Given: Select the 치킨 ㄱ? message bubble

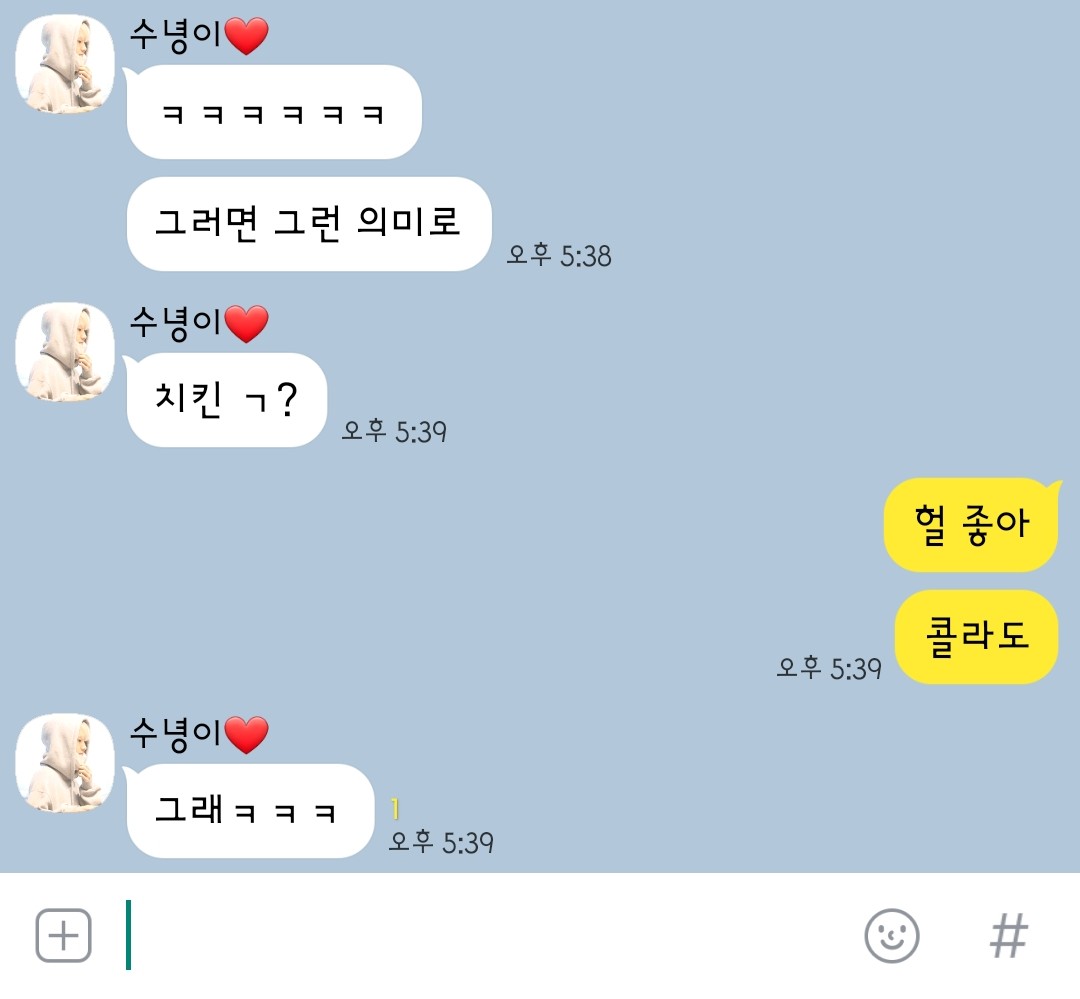Looking at the screenshot, I should (x=225, y=400).
